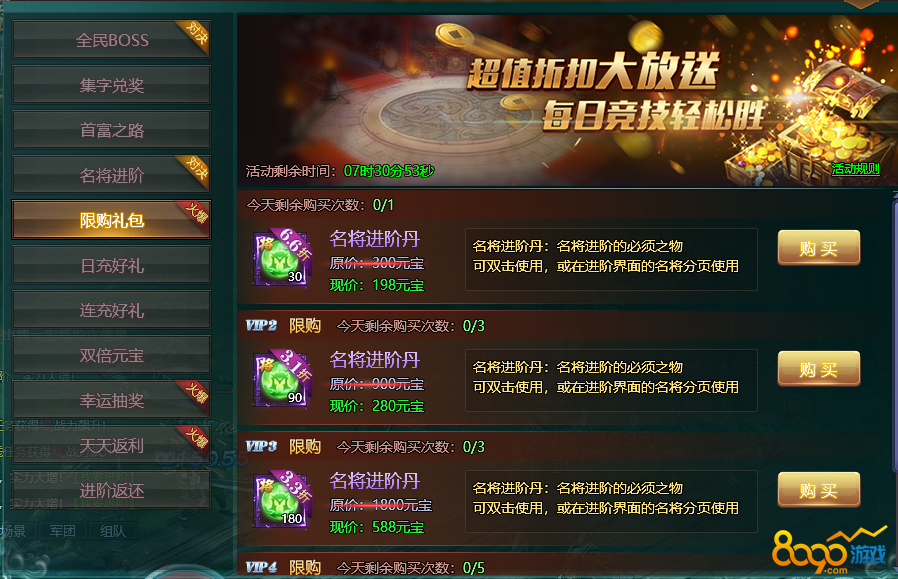Buy the VIP3 588元宝 pack
The width and height of the screenshot is (898, 579).
coord(818,490)
